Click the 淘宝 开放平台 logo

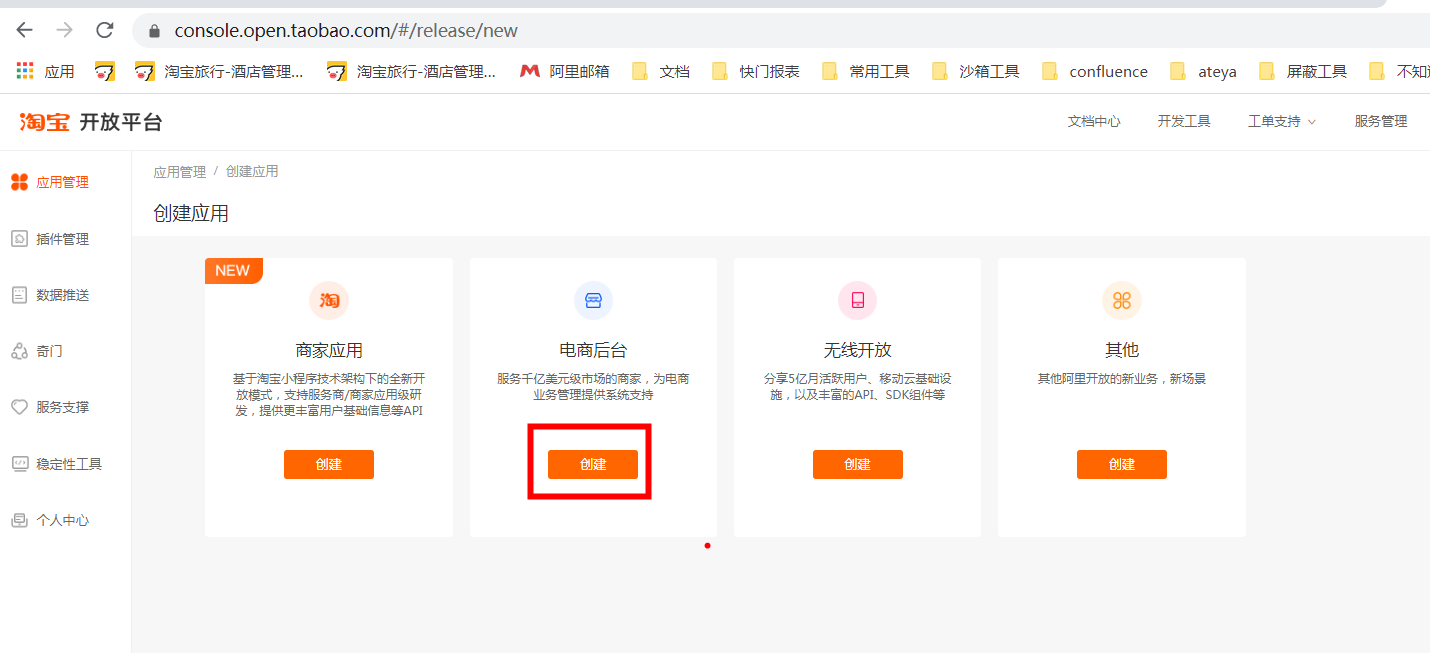91,122
